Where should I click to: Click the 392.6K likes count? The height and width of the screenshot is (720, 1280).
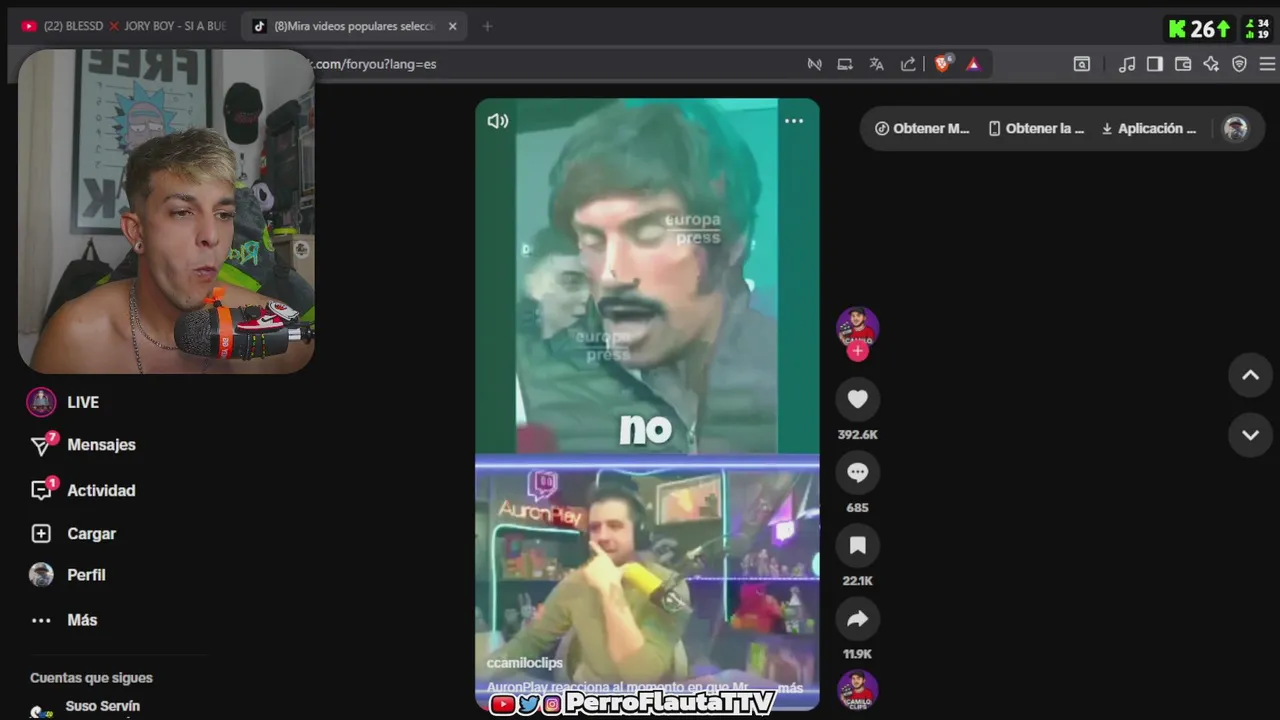pos(858,435)
